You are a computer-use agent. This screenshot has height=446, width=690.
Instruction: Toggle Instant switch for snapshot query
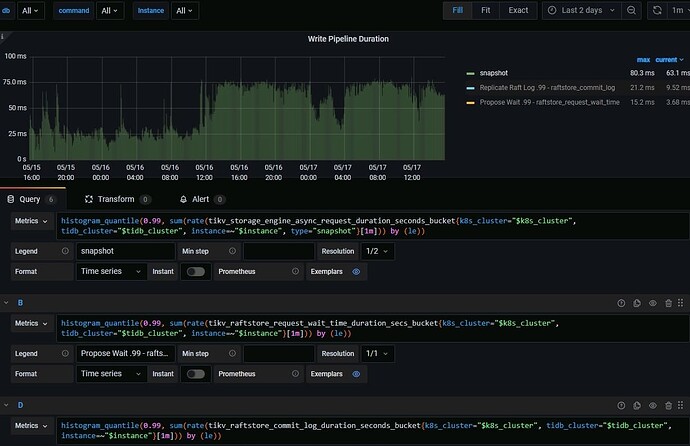pyautogui.click(x=196, y=271)
